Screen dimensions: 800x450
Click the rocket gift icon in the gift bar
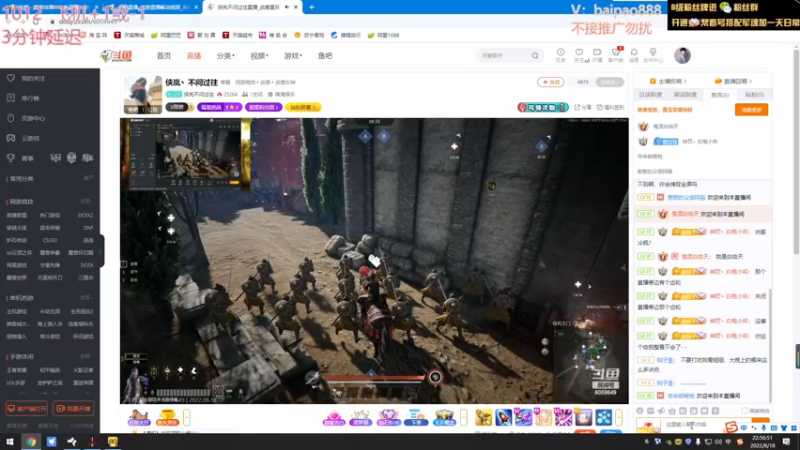click(504, 417)
